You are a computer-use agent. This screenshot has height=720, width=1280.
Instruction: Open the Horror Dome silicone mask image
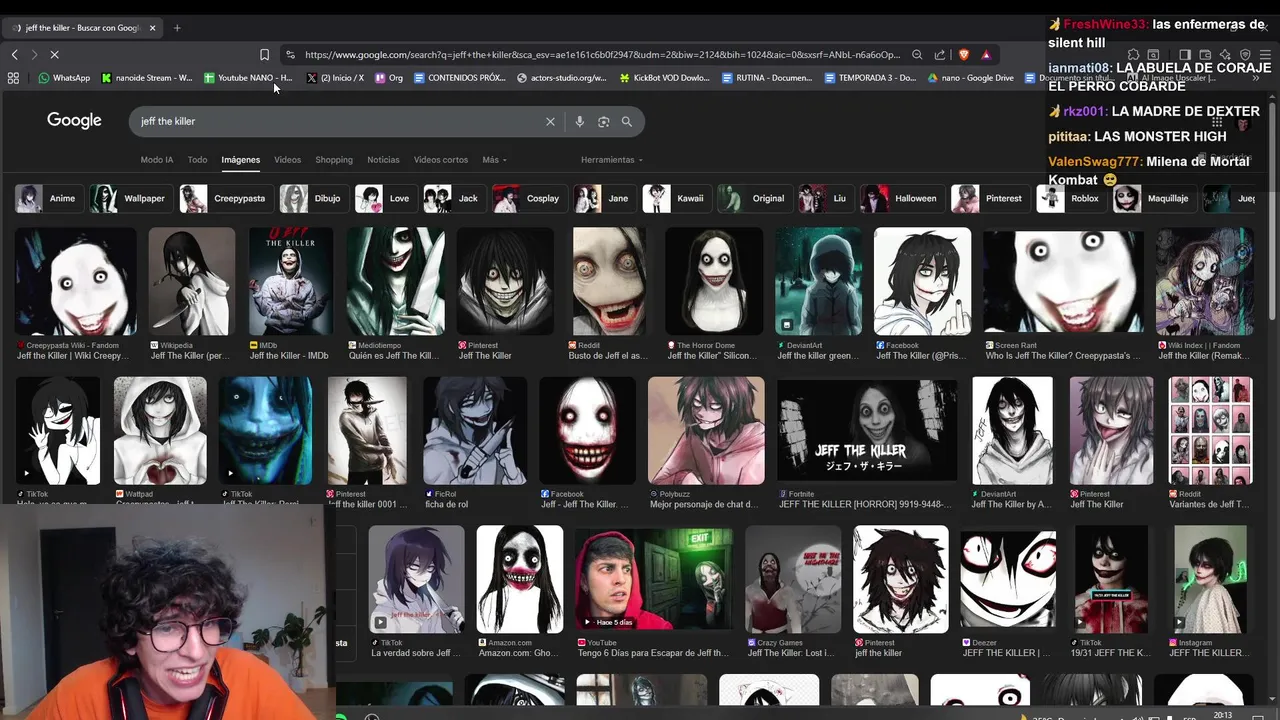(x=714, y=281)
